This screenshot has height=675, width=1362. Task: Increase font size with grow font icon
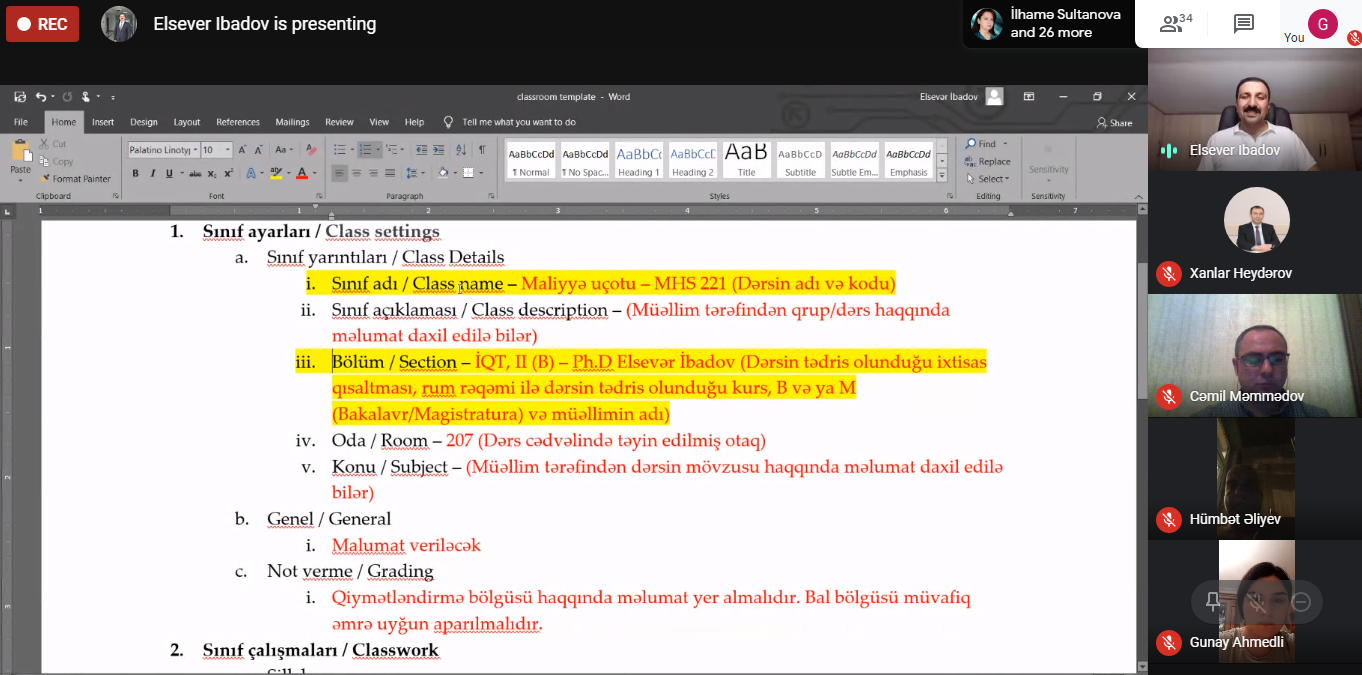tap(241, 150)
